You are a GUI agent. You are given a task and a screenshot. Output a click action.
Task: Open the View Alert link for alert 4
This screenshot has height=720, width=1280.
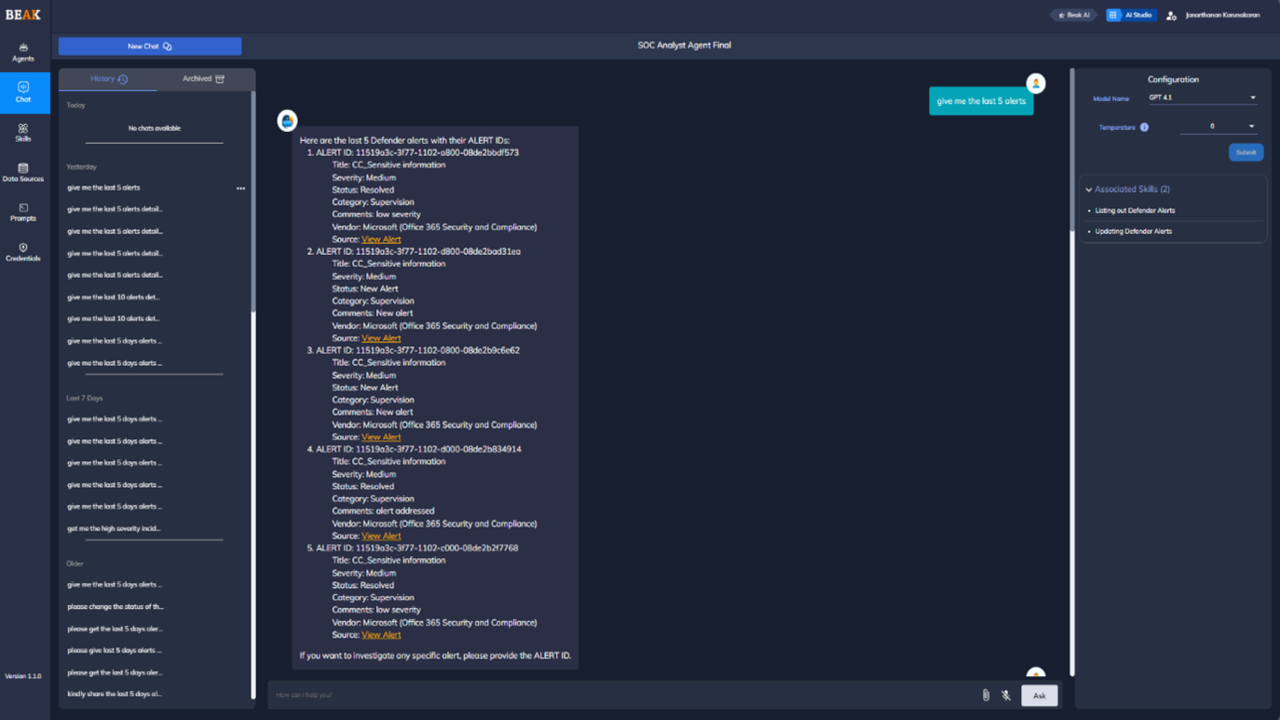coord(381,536)
